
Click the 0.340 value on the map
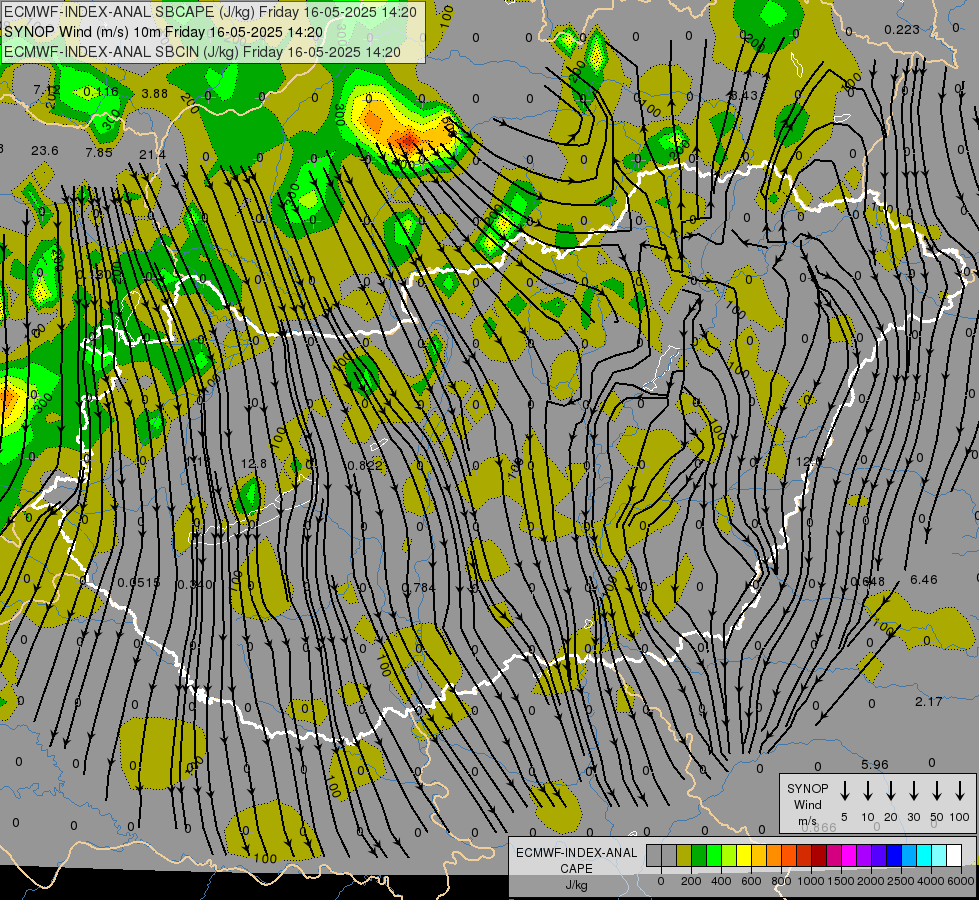pos(195,585)
